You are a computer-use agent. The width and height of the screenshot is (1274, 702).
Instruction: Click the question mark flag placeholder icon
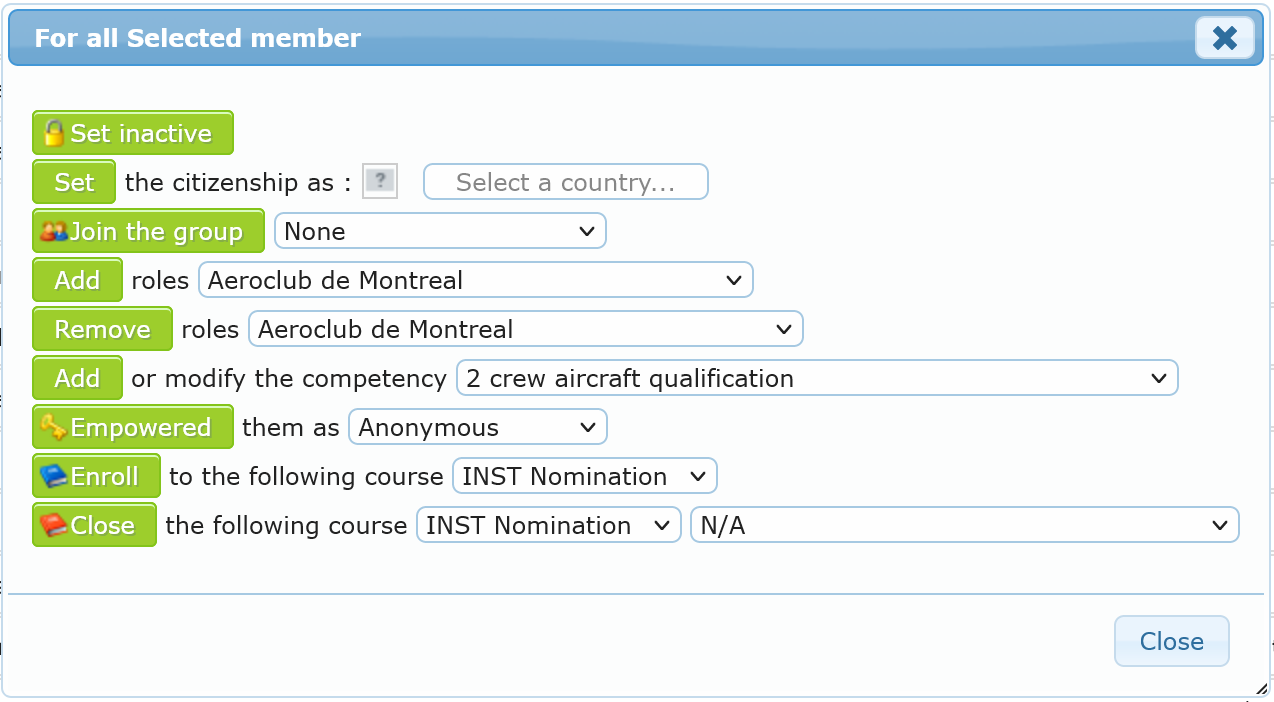click(380, 182)
